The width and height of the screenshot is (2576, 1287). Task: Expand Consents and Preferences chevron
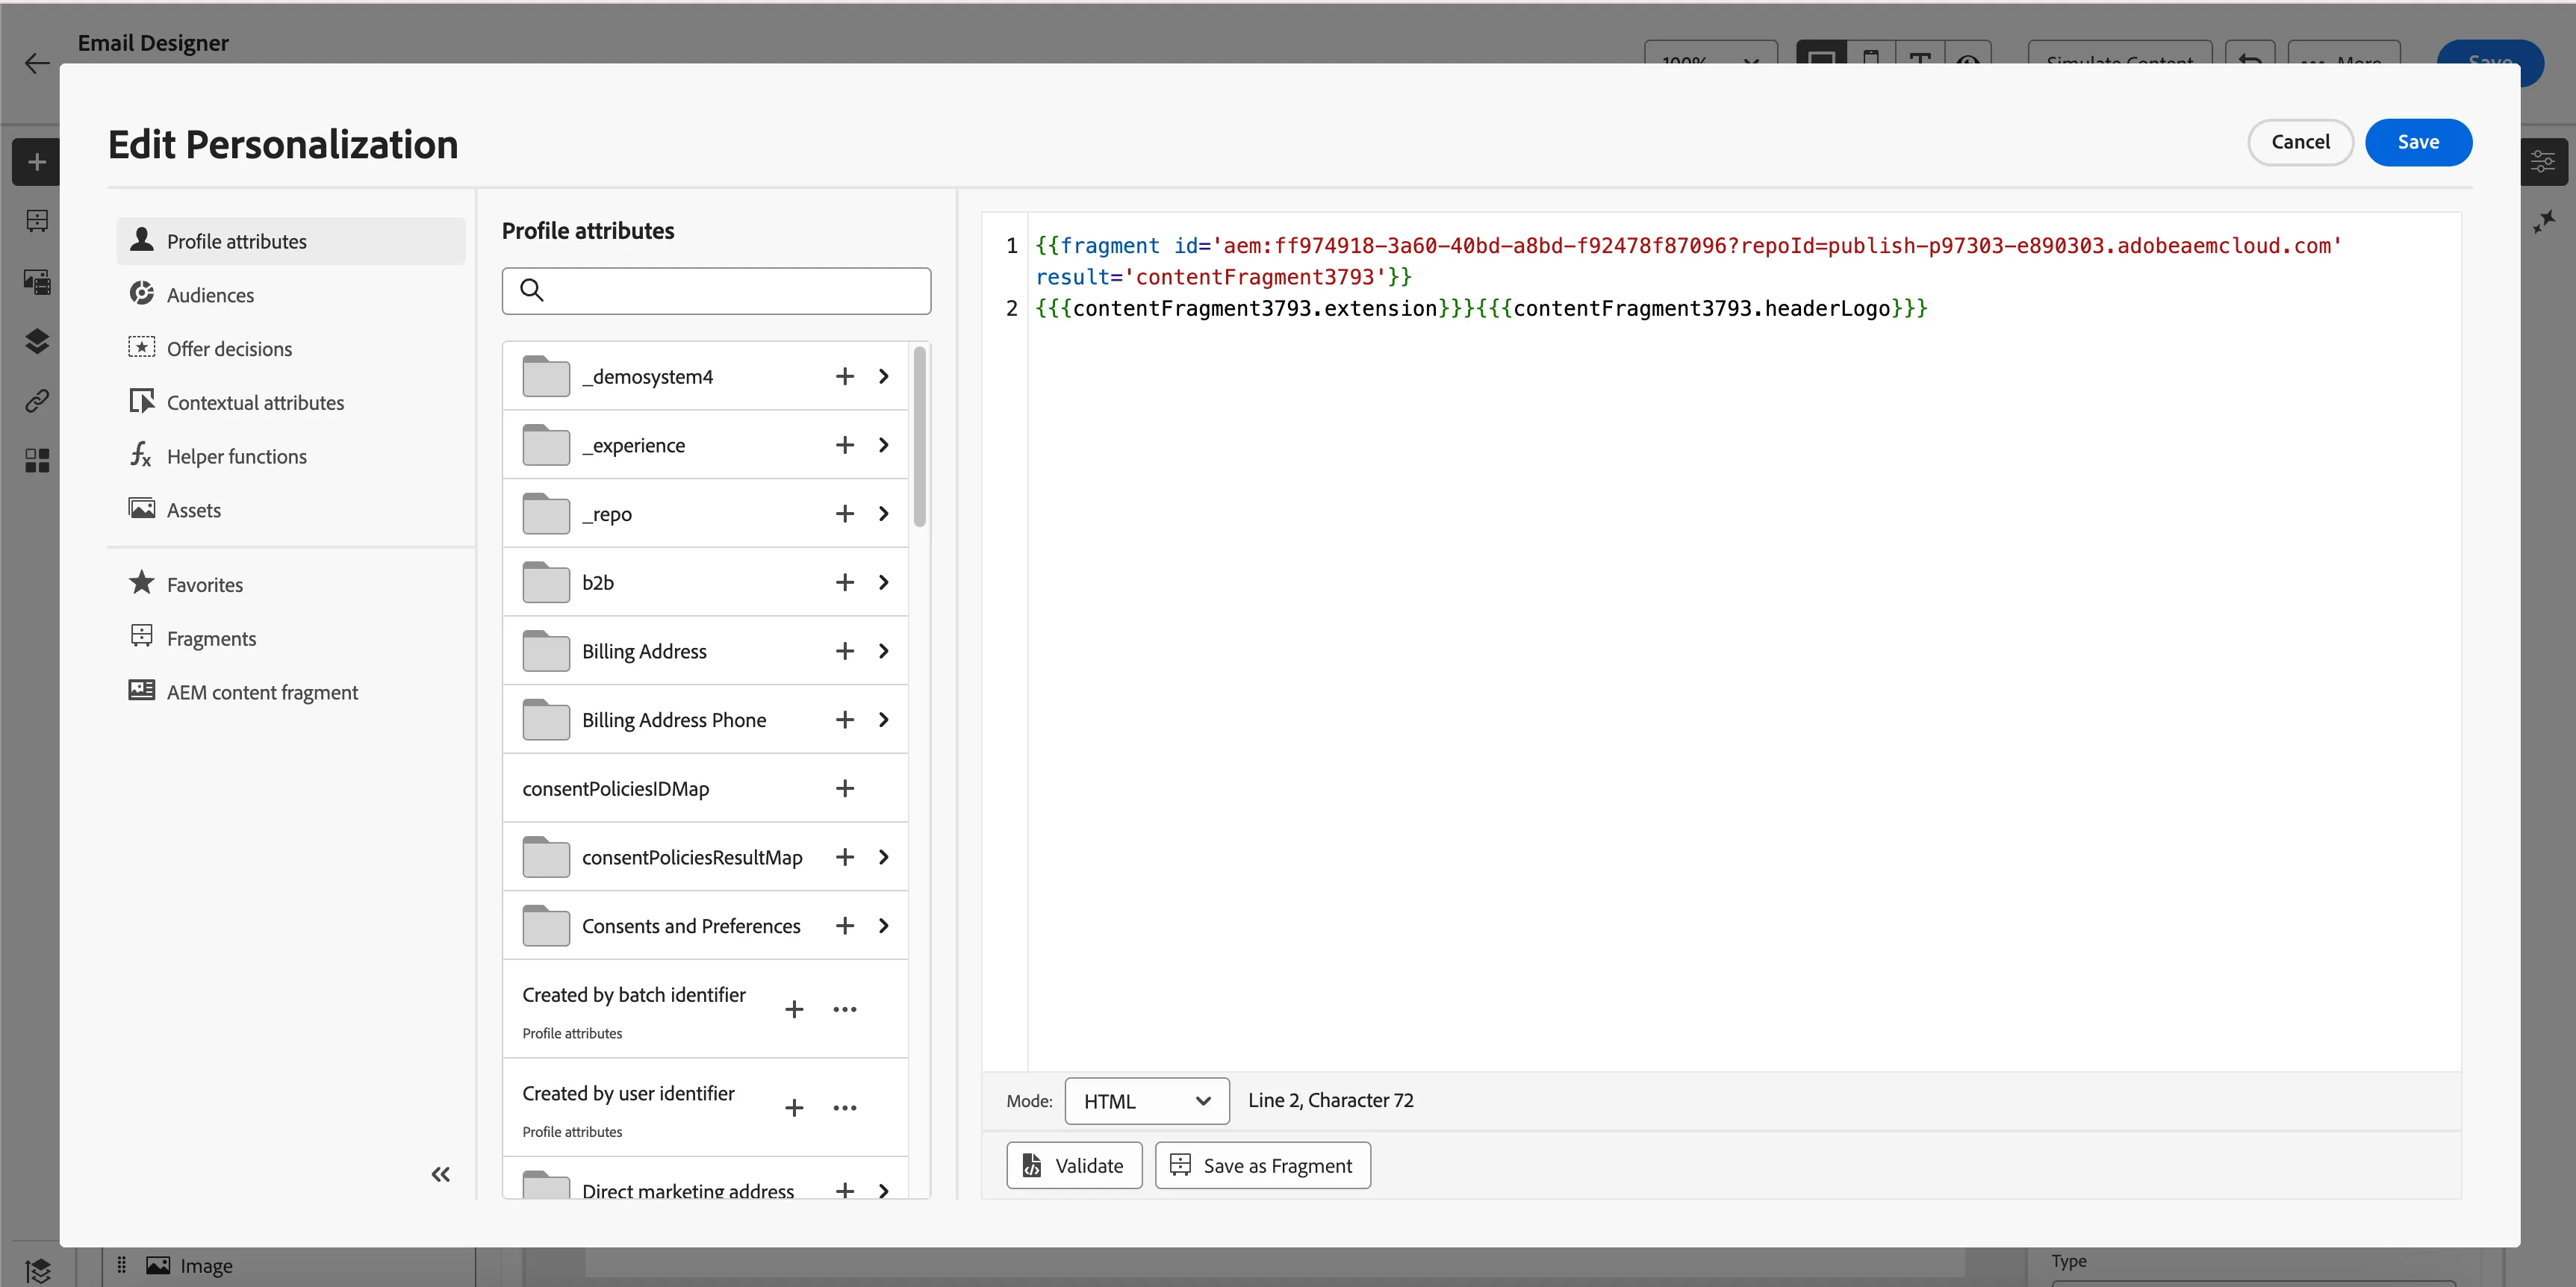884,926
